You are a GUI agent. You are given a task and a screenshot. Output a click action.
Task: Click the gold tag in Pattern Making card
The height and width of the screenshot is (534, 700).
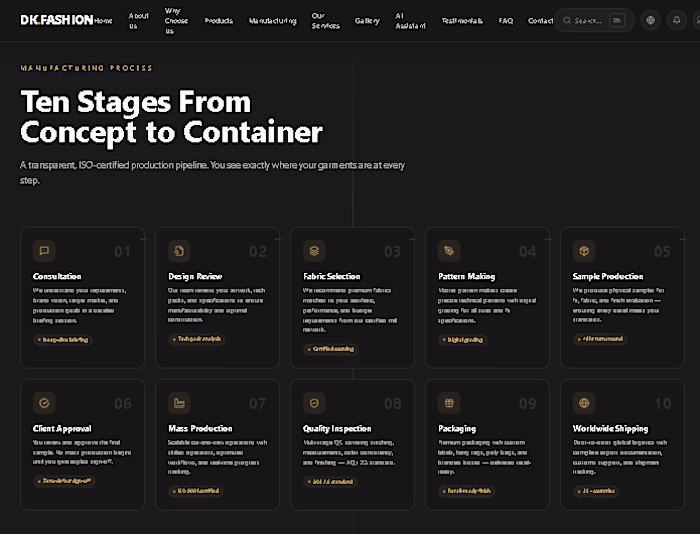click(x=463, y=340)
